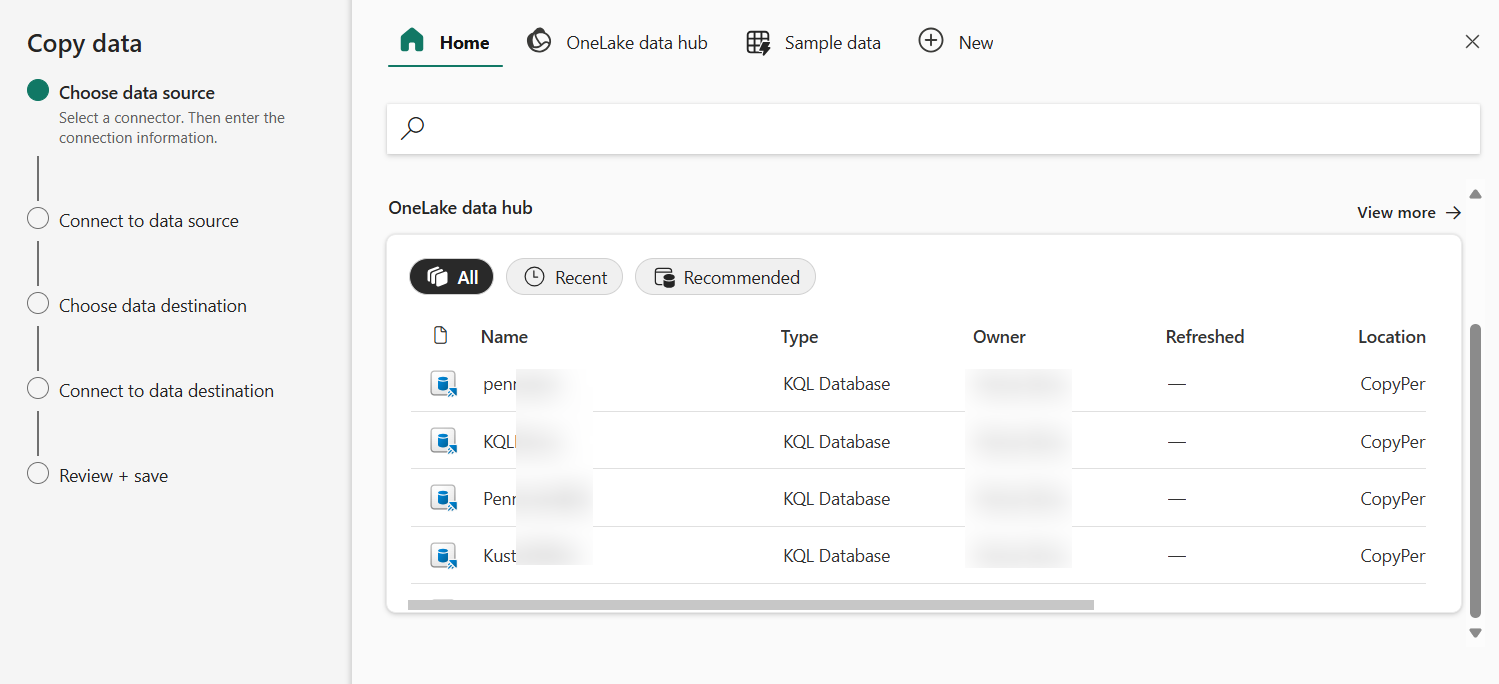1499x684 pixels.
Task: Open the Home tab
Action: coord(445,43)
